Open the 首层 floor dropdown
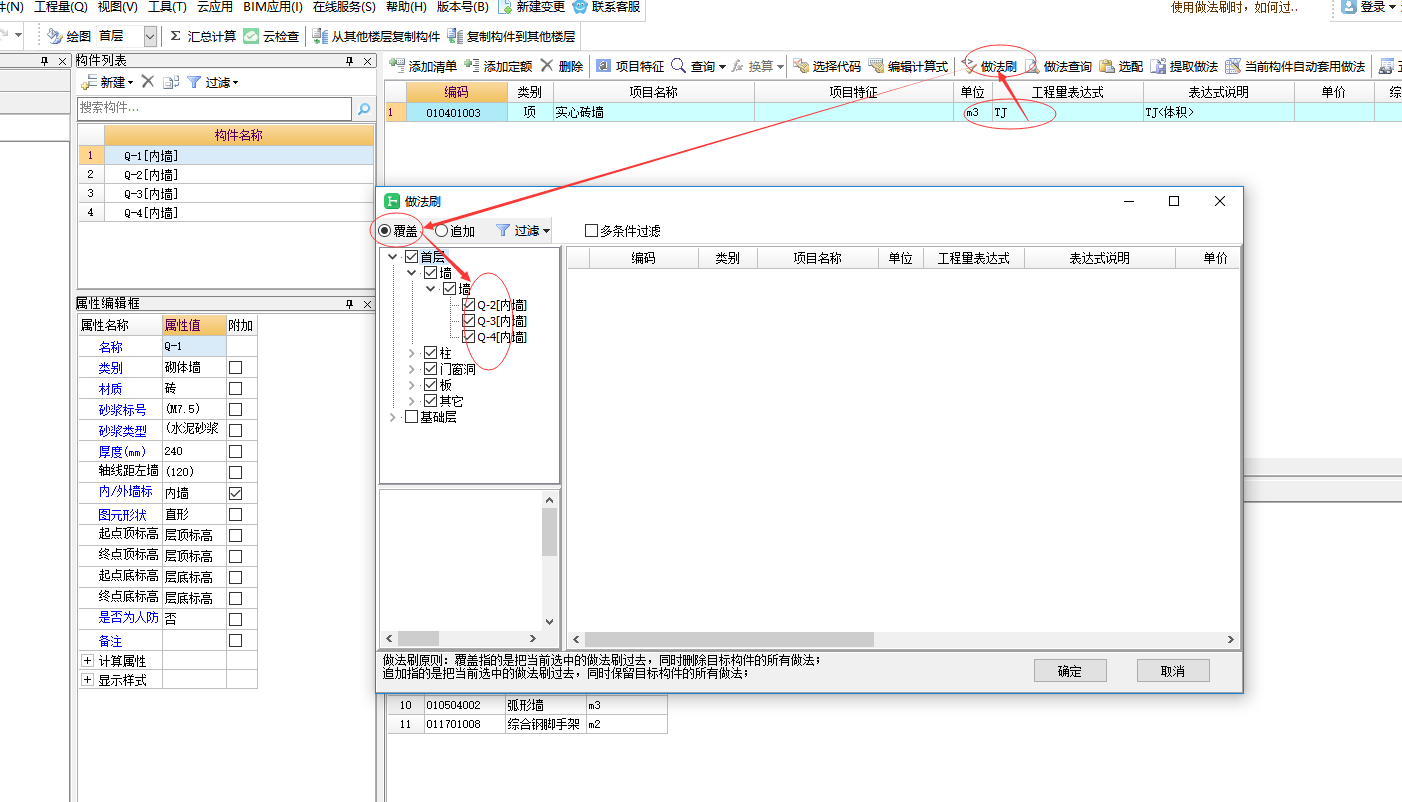 point(150,36)
